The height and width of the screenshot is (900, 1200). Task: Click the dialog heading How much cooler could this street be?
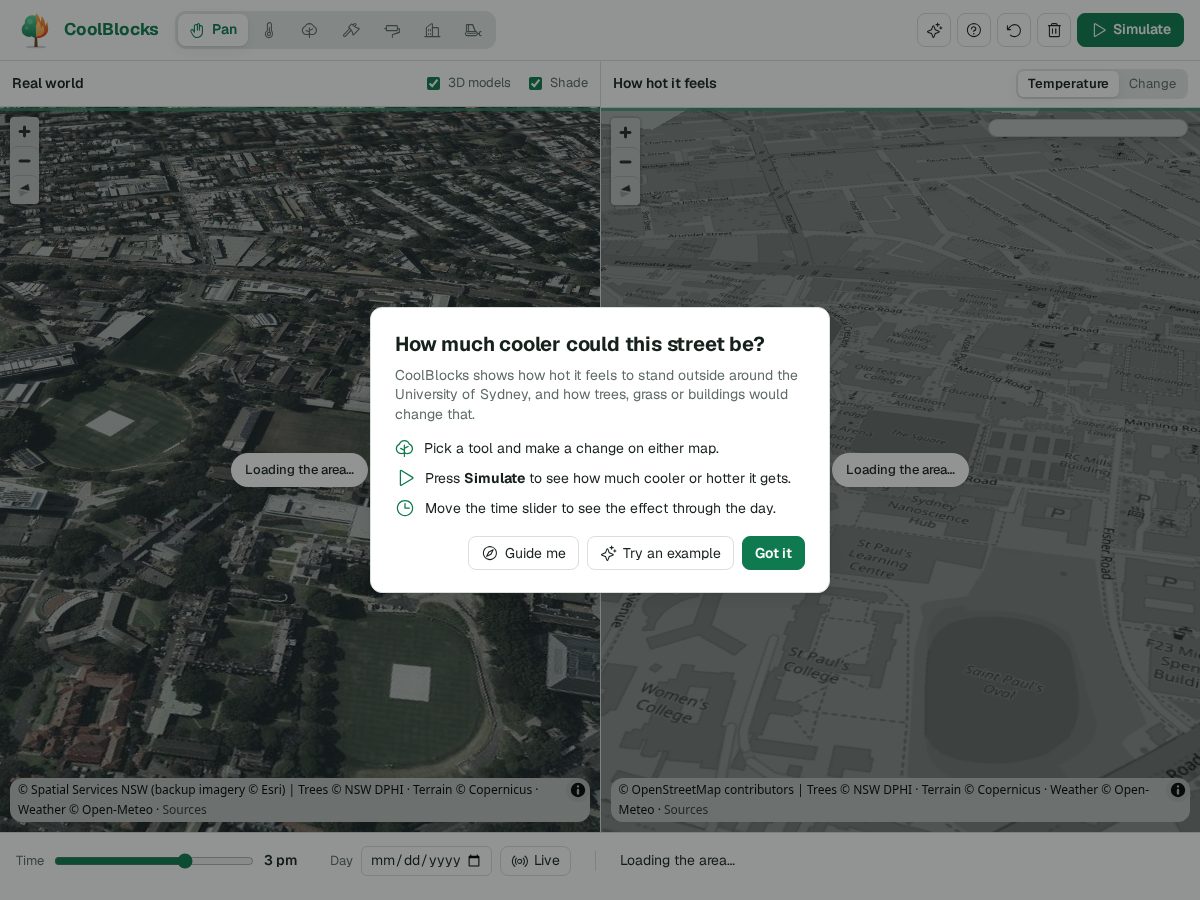click(x=580, y=344)
